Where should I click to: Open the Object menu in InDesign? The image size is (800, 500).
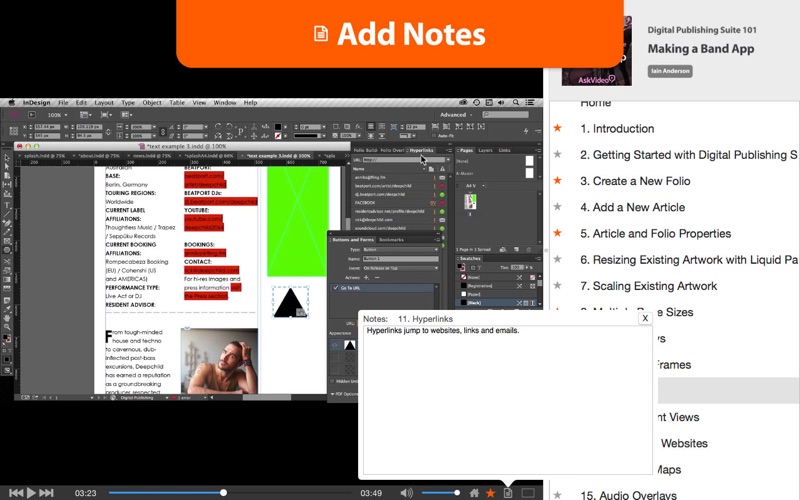click(152, 103)
